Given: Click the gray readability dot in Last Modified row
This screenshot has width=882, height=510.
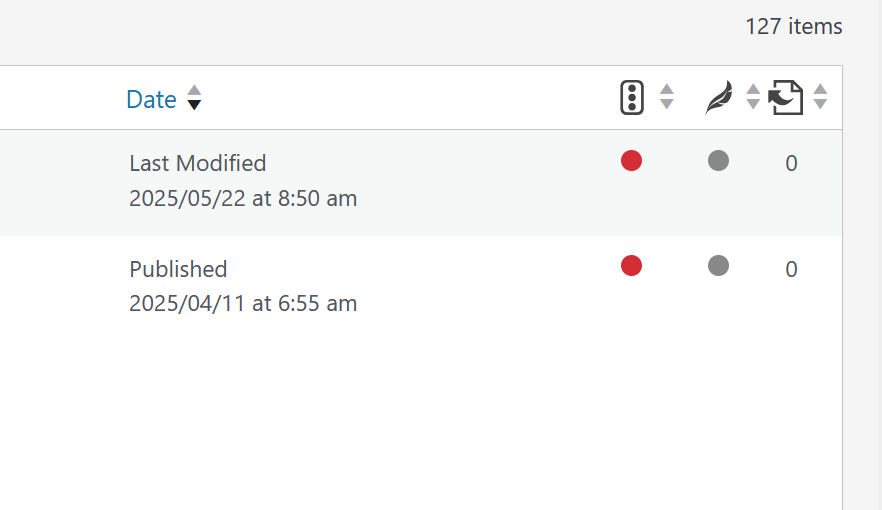Looking at the screenshot, I should [718, 160].
